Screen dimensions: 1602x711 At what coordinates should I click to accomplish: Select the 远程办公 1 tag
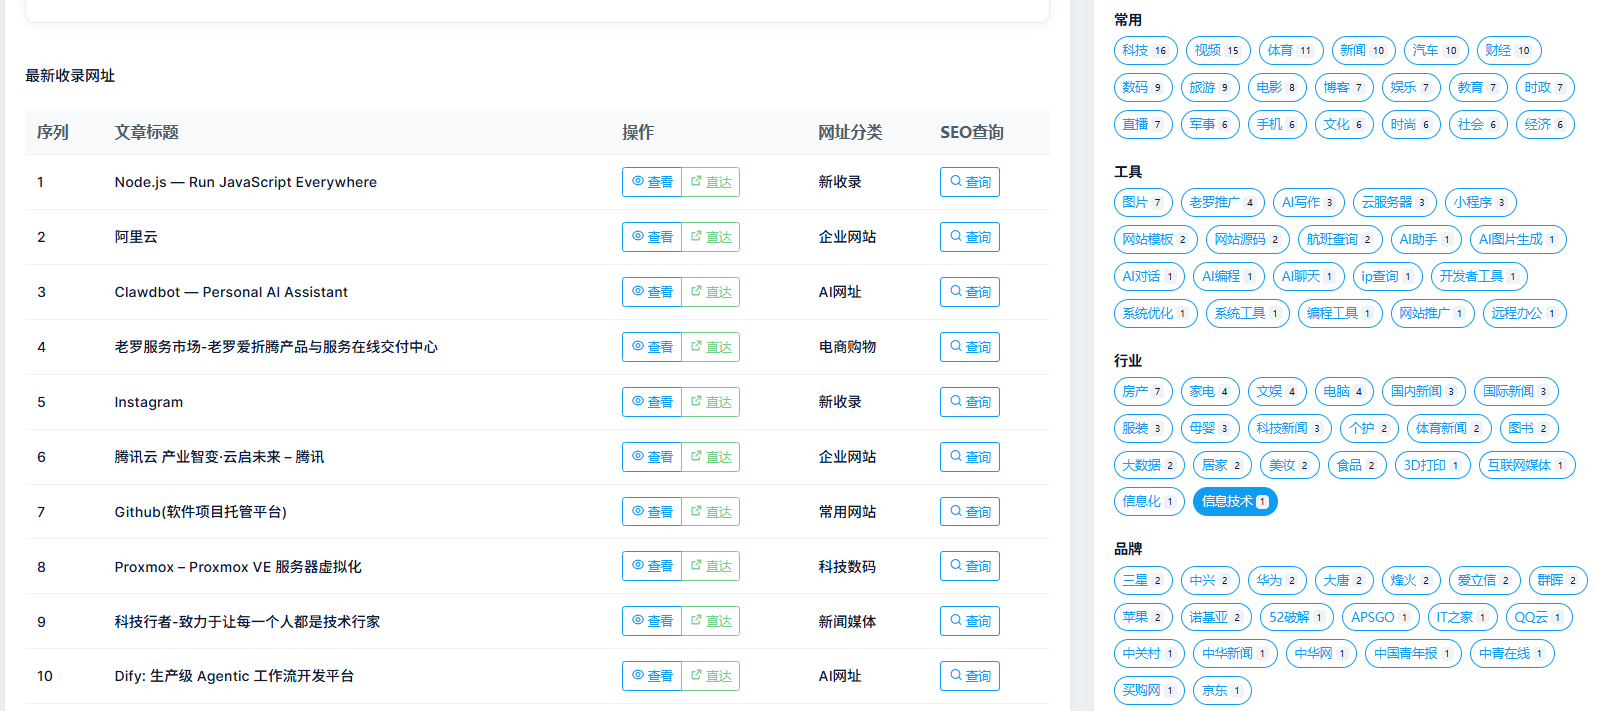coord(1524,313)
